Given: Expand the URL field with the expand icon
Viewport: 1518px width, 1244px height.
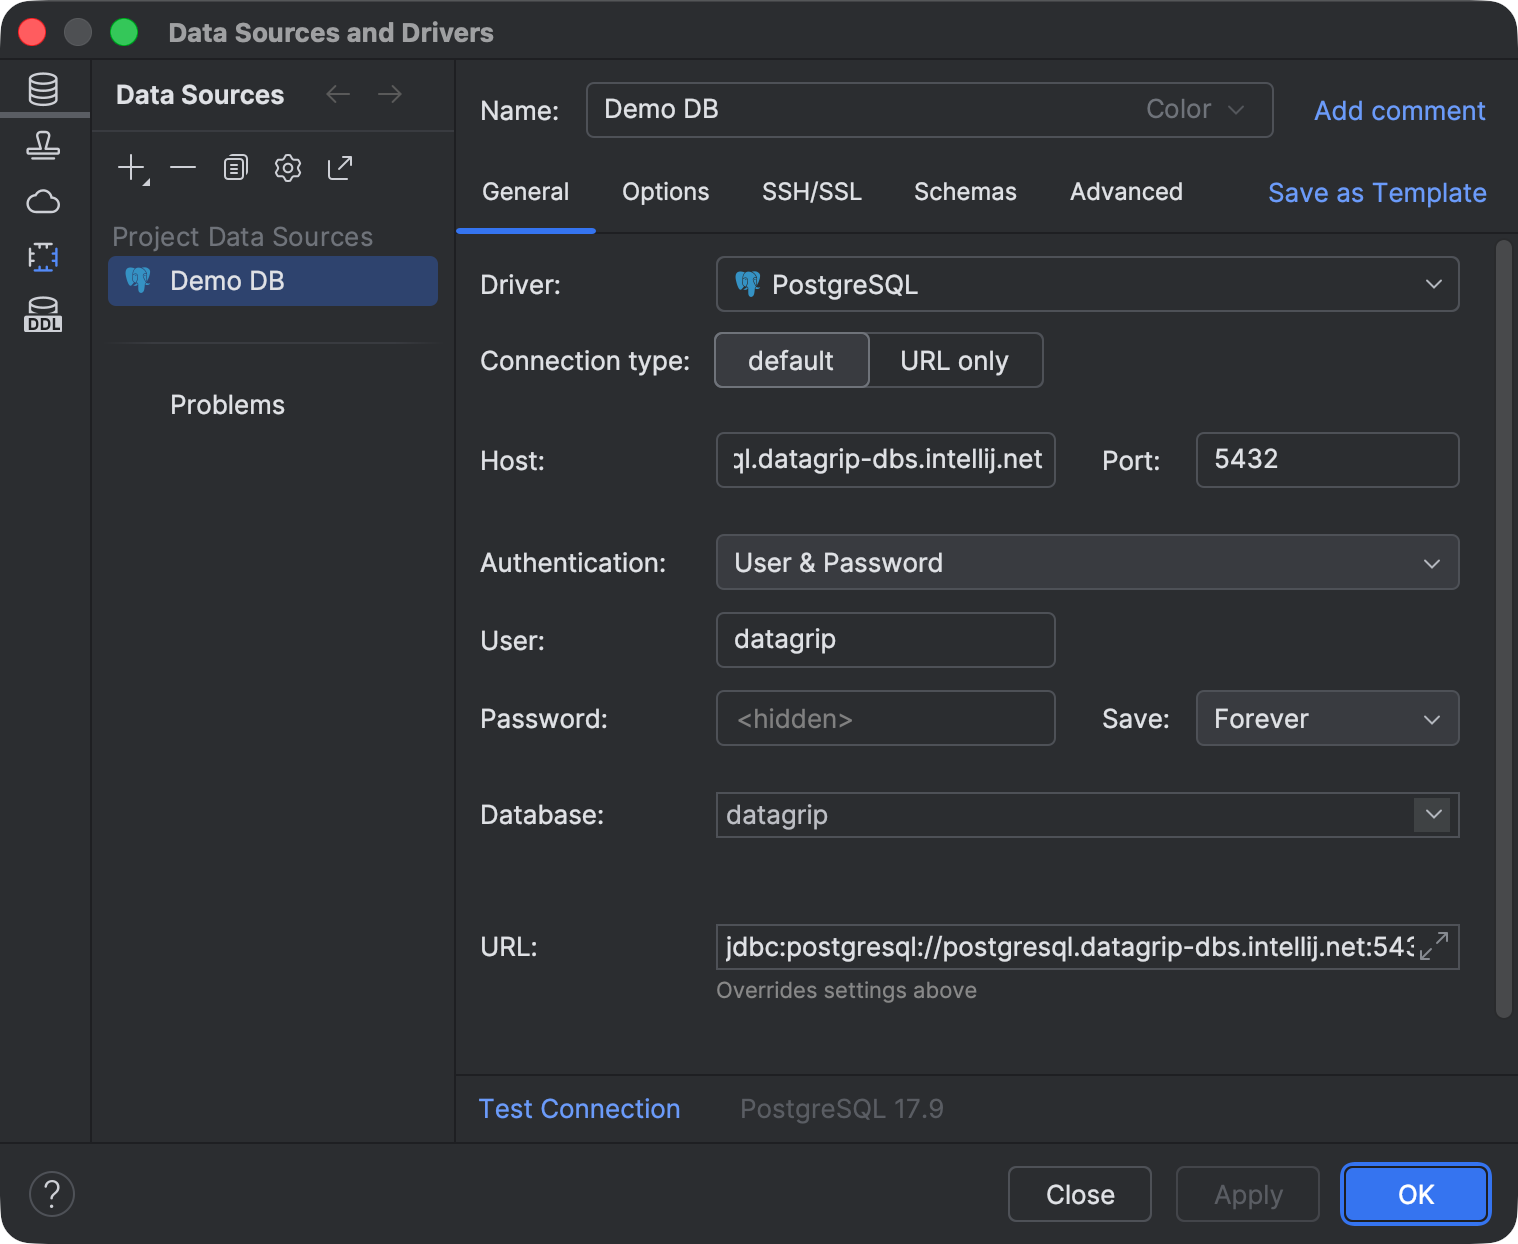Looking at the screenshot, I should pyautogui.click(x=1434, y=946).
